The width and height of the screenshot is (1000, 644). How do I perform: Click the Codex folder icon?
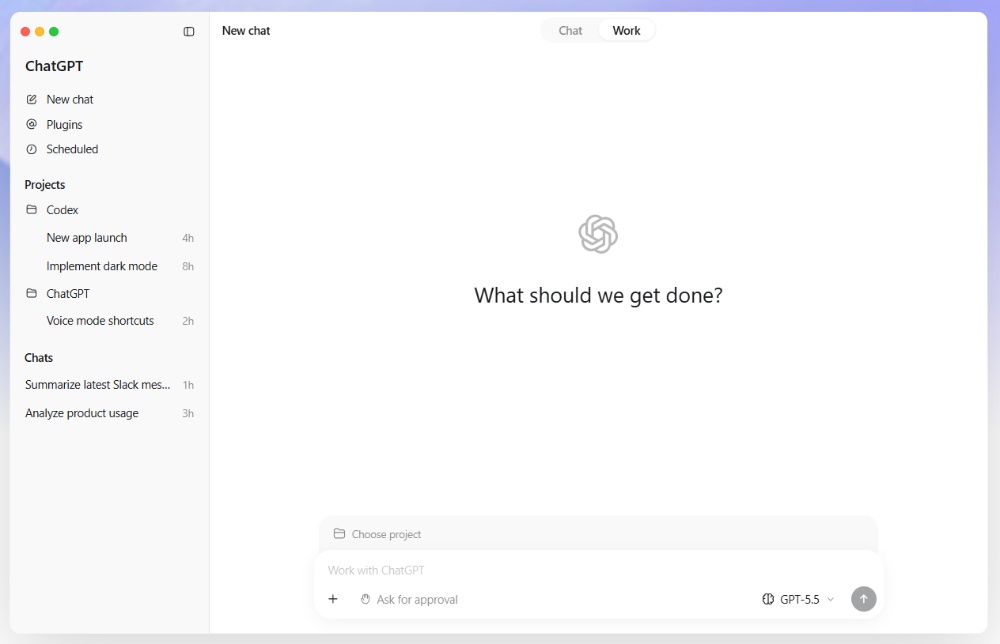(x=31, y=210)
